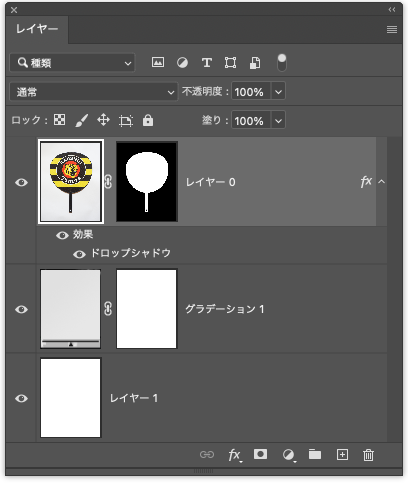
Task: Hide the レイヤー 1 layer
Action: (21, 398)
